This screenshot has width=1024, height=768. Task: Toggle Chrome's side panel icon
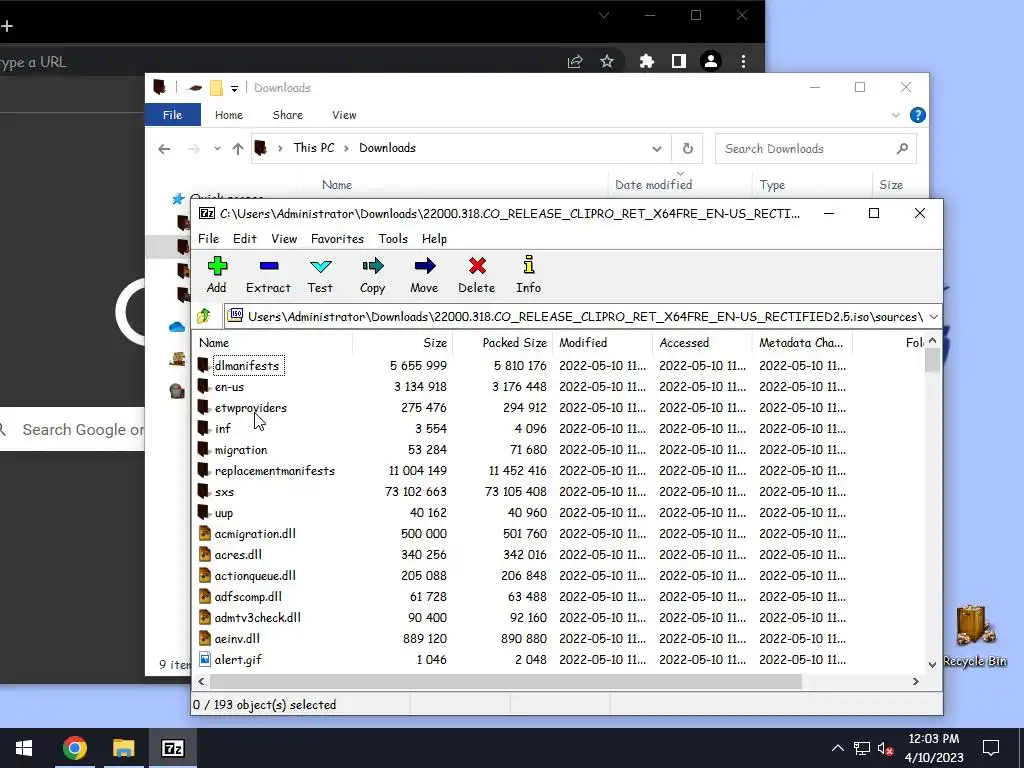[679, 61]
